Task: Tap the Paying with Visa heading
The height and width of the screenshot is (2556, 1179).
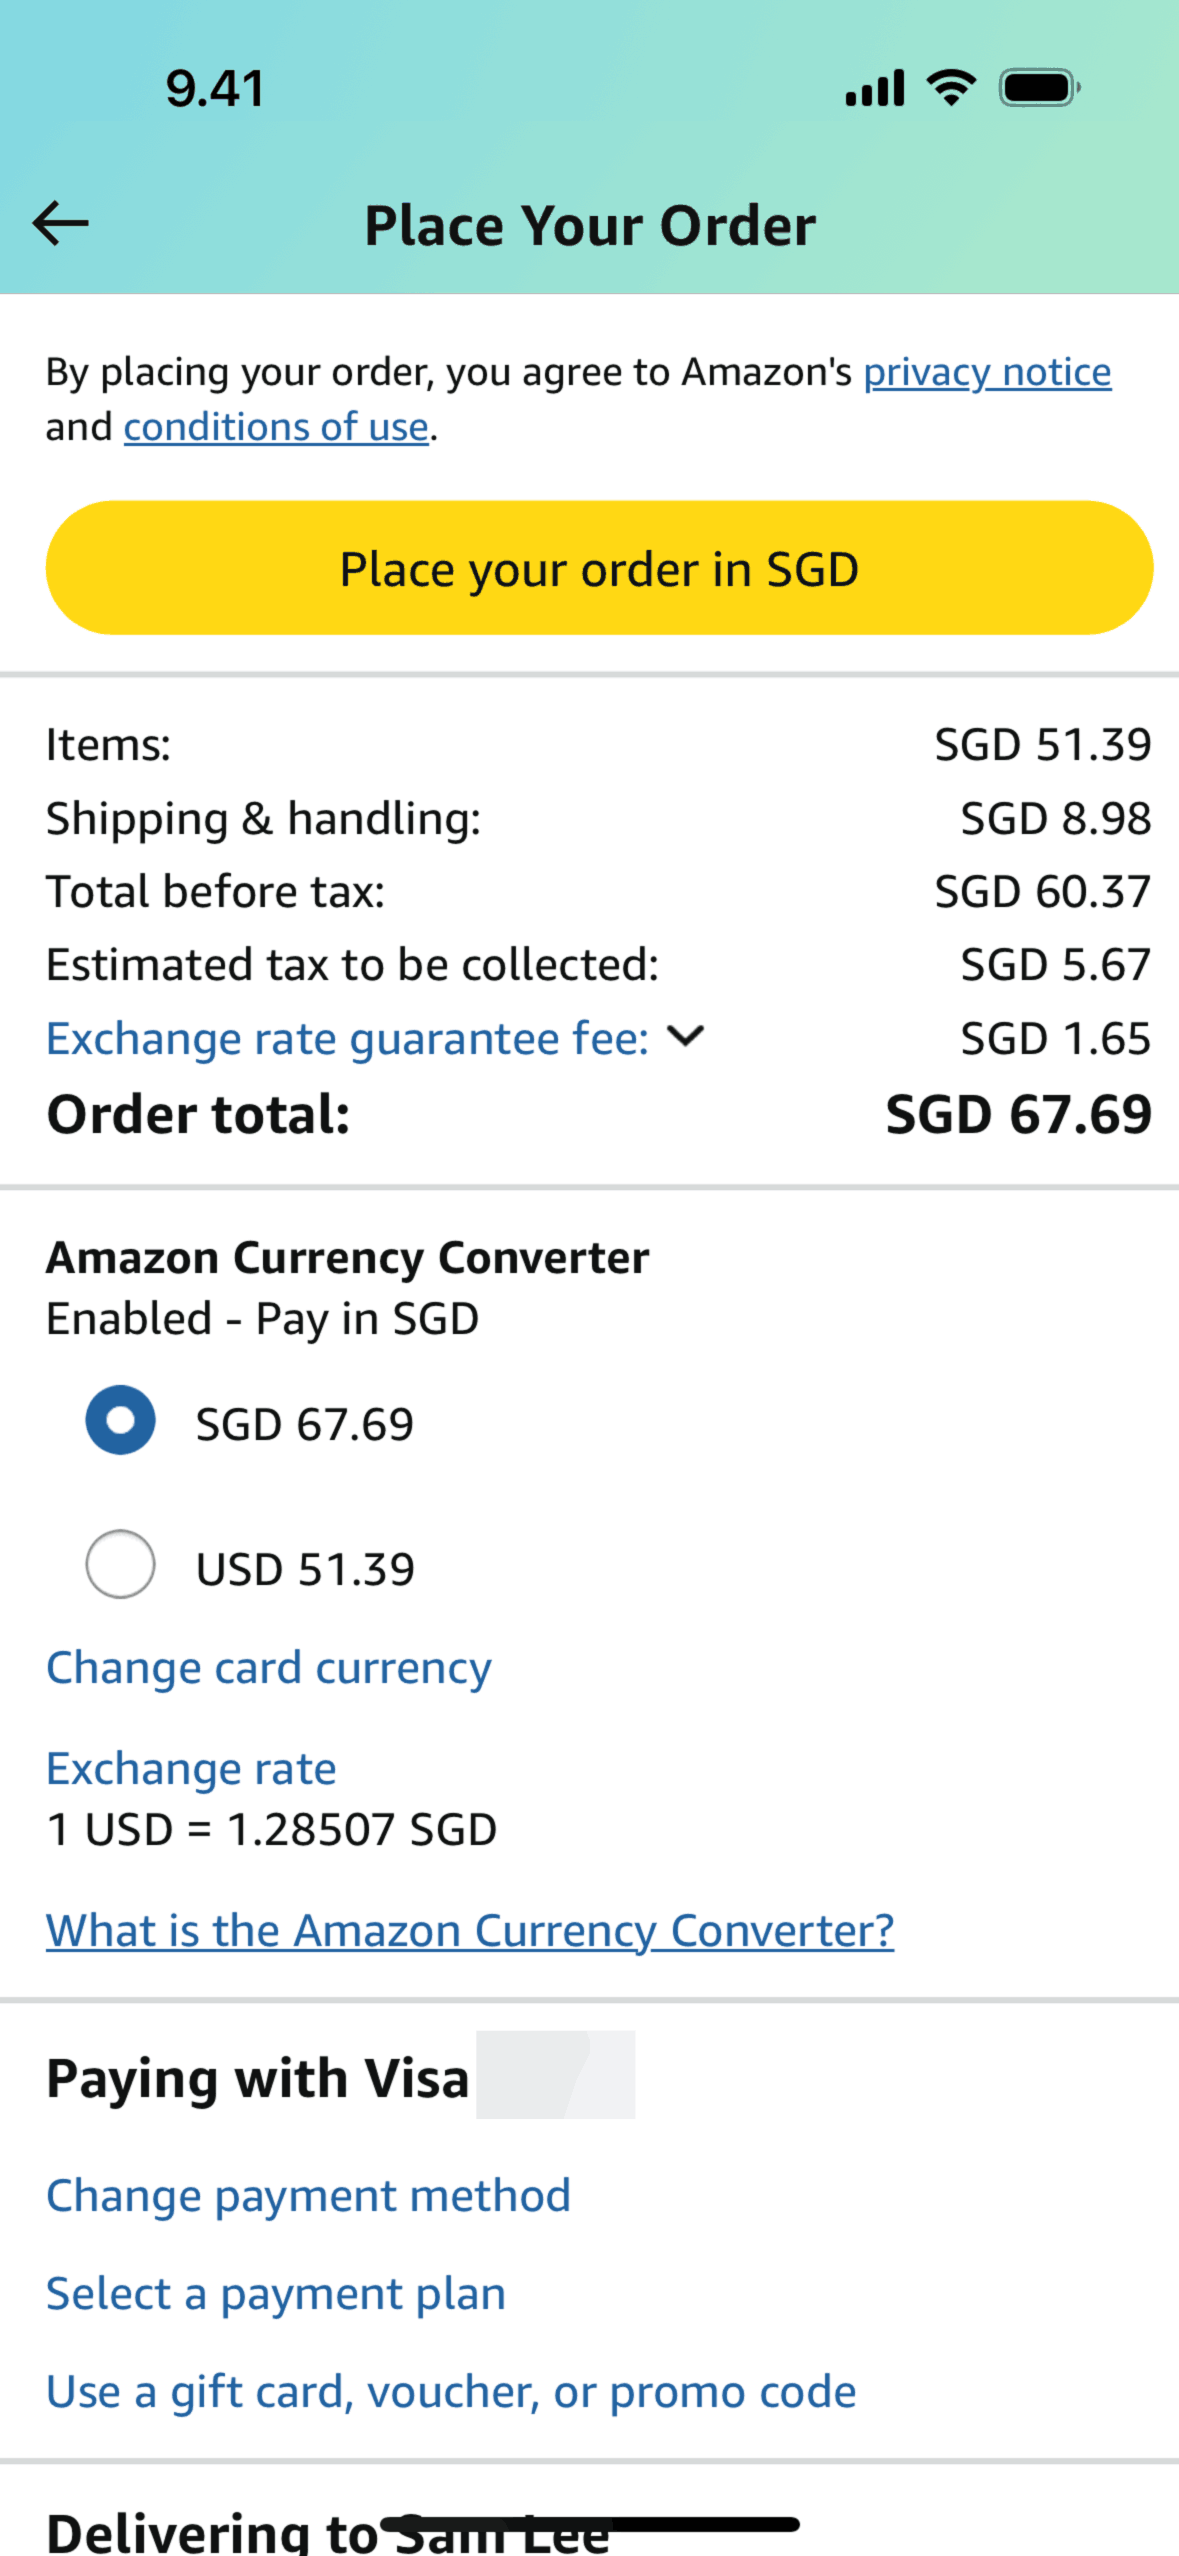Action: [x=258, y=2078]
